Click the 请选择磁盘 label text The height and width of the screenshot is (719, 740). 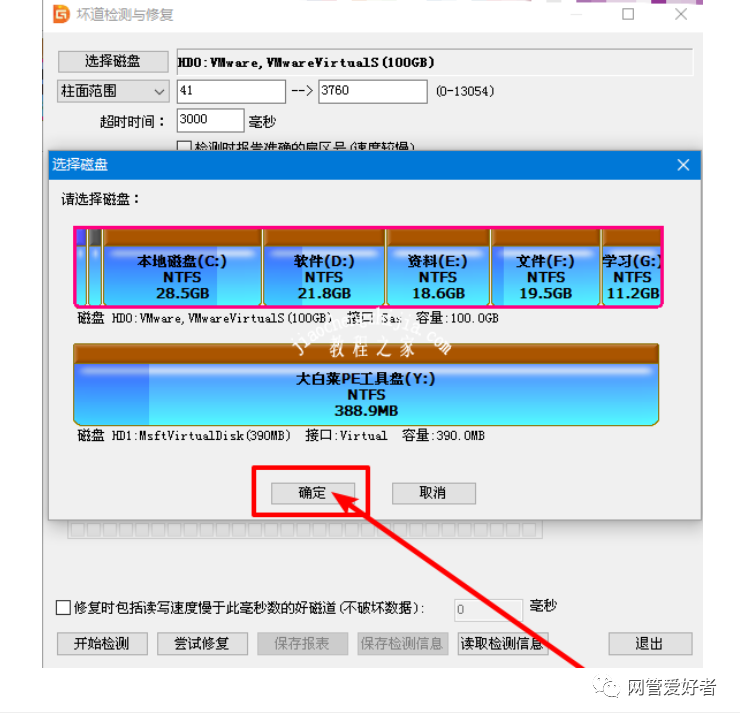coord(101,199)
